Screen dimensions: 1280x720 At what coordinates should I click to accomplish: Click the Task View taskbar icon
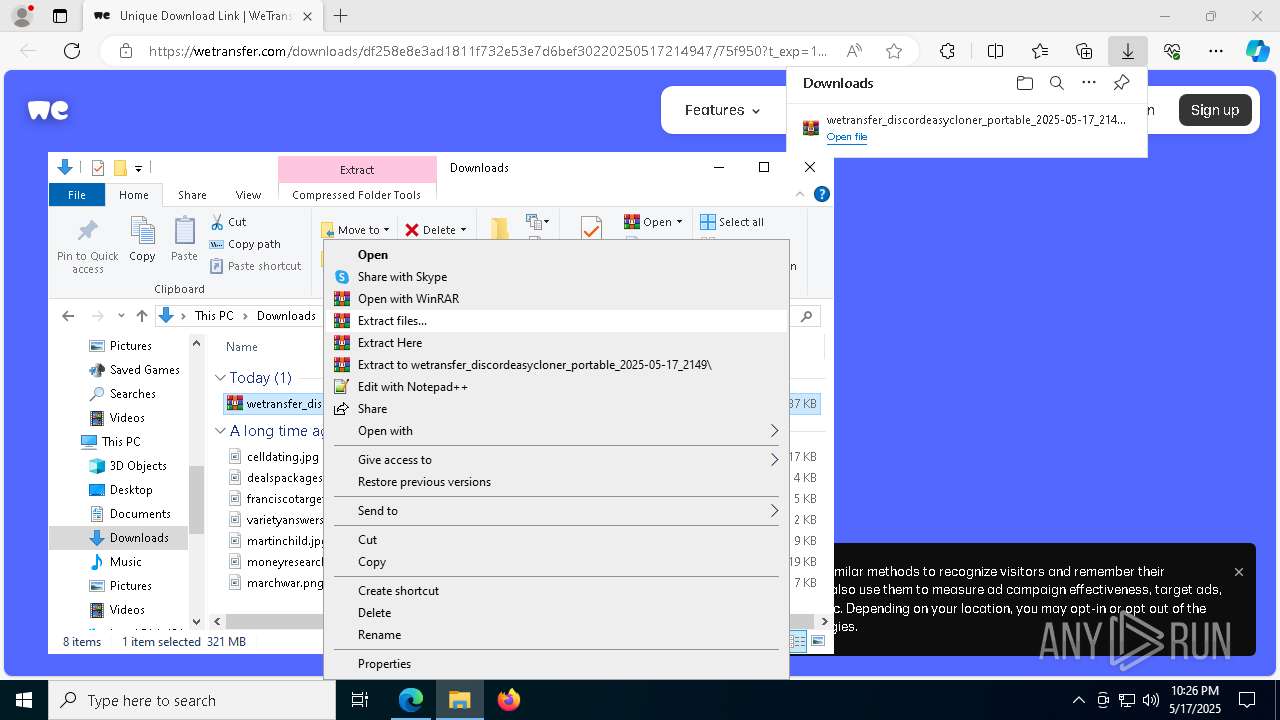pyautogui.click(x=360, y=700)
